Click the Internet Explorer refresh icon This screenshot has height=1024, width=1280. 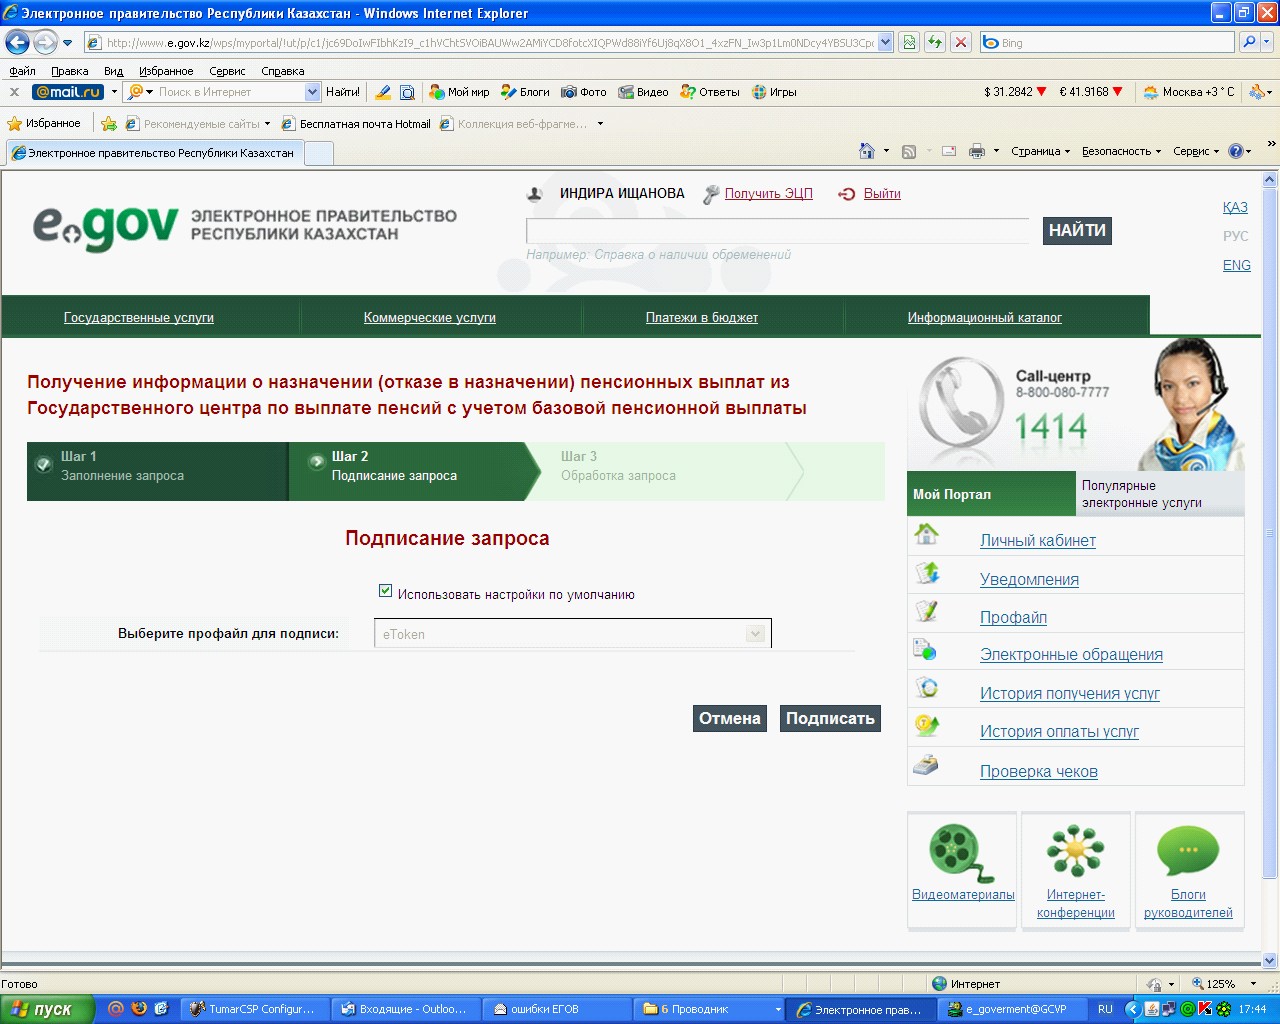pyautogui.click(x=935, y=42)
